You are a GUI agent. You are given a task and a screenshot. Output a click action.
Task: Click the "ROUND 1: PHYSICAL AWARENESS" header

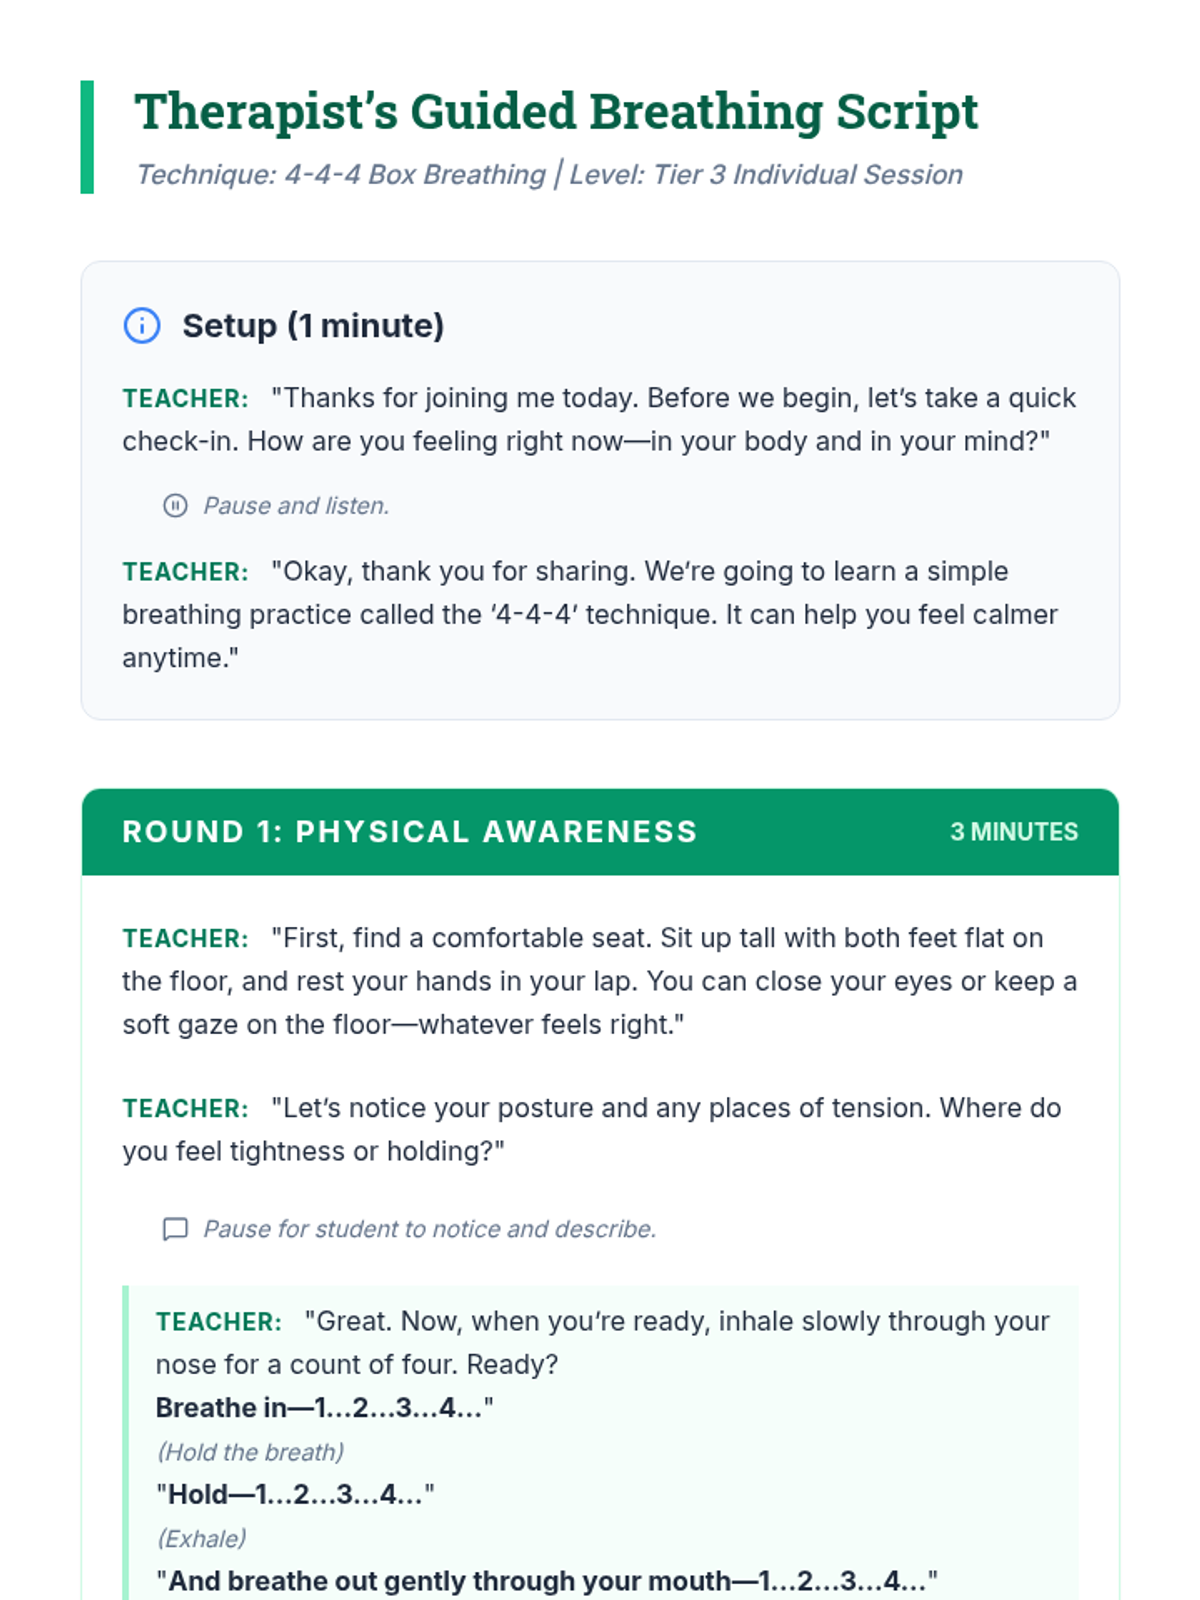pos(410,832)
